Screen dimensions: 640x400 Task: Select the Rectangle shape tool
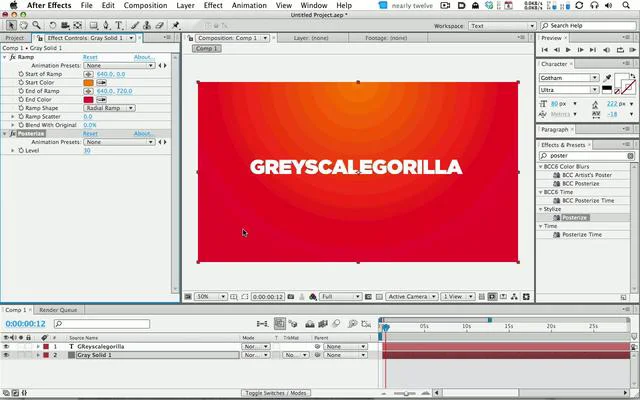[94, 25]
